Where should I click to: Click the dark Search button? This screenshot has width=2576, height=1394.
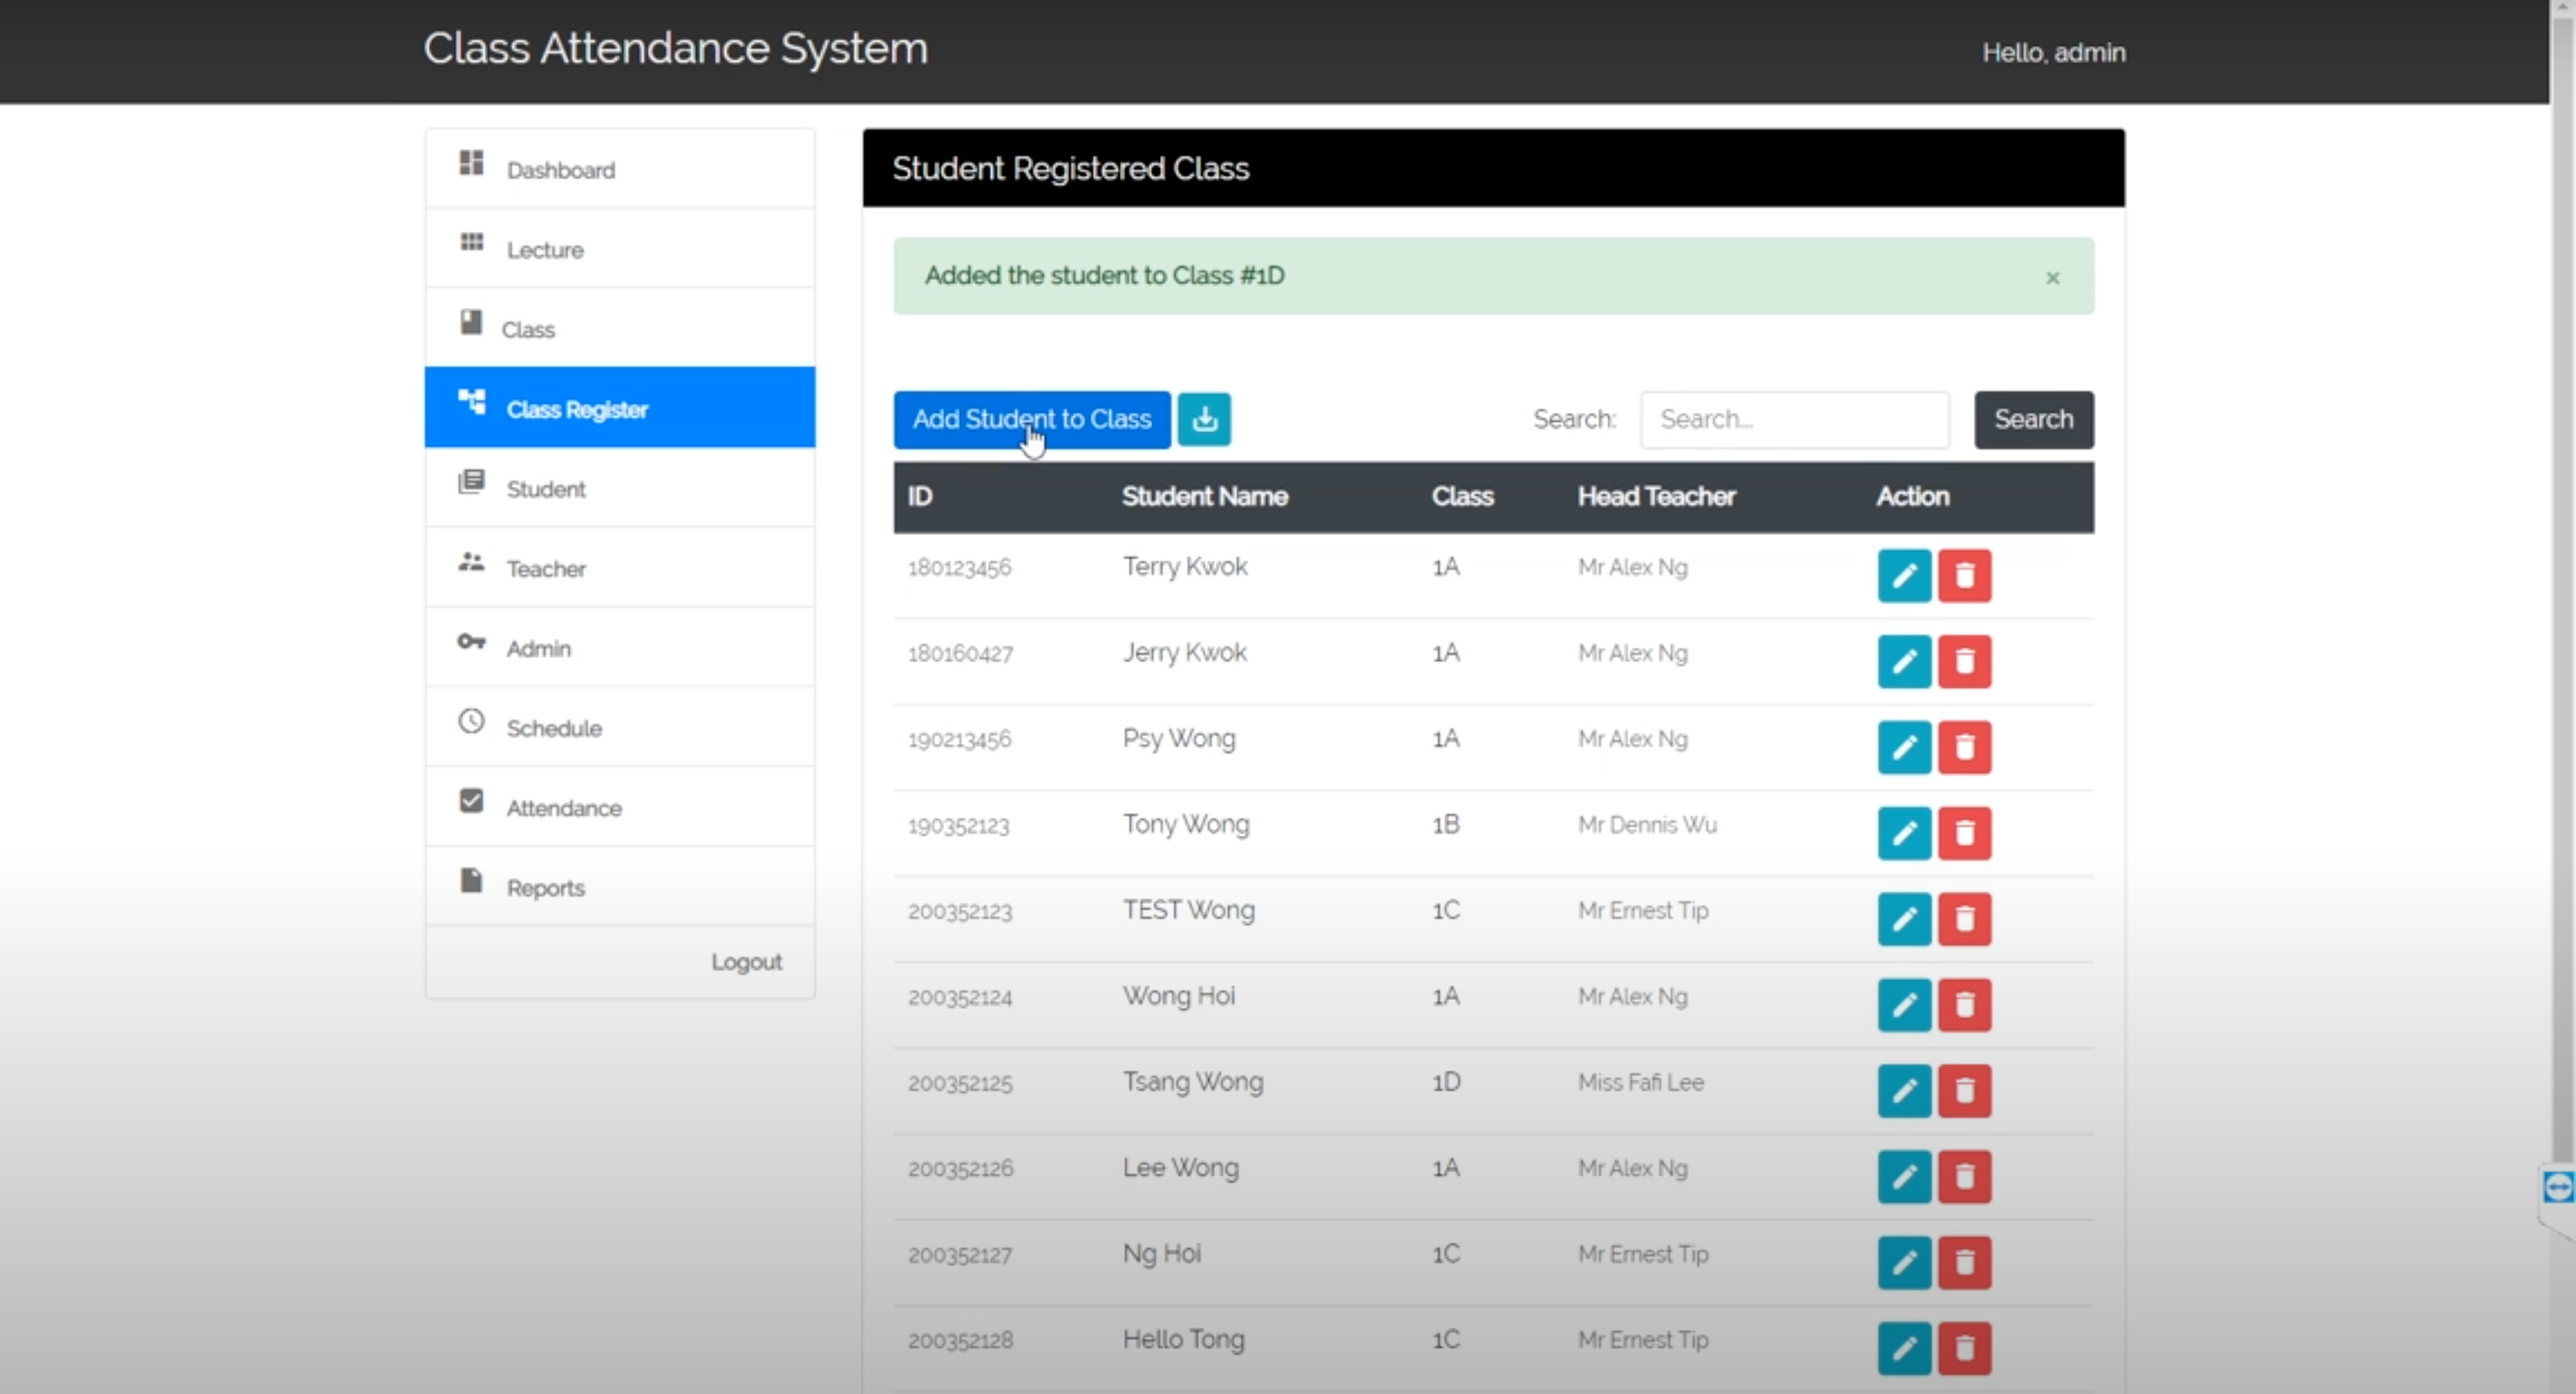point(2033,419)
